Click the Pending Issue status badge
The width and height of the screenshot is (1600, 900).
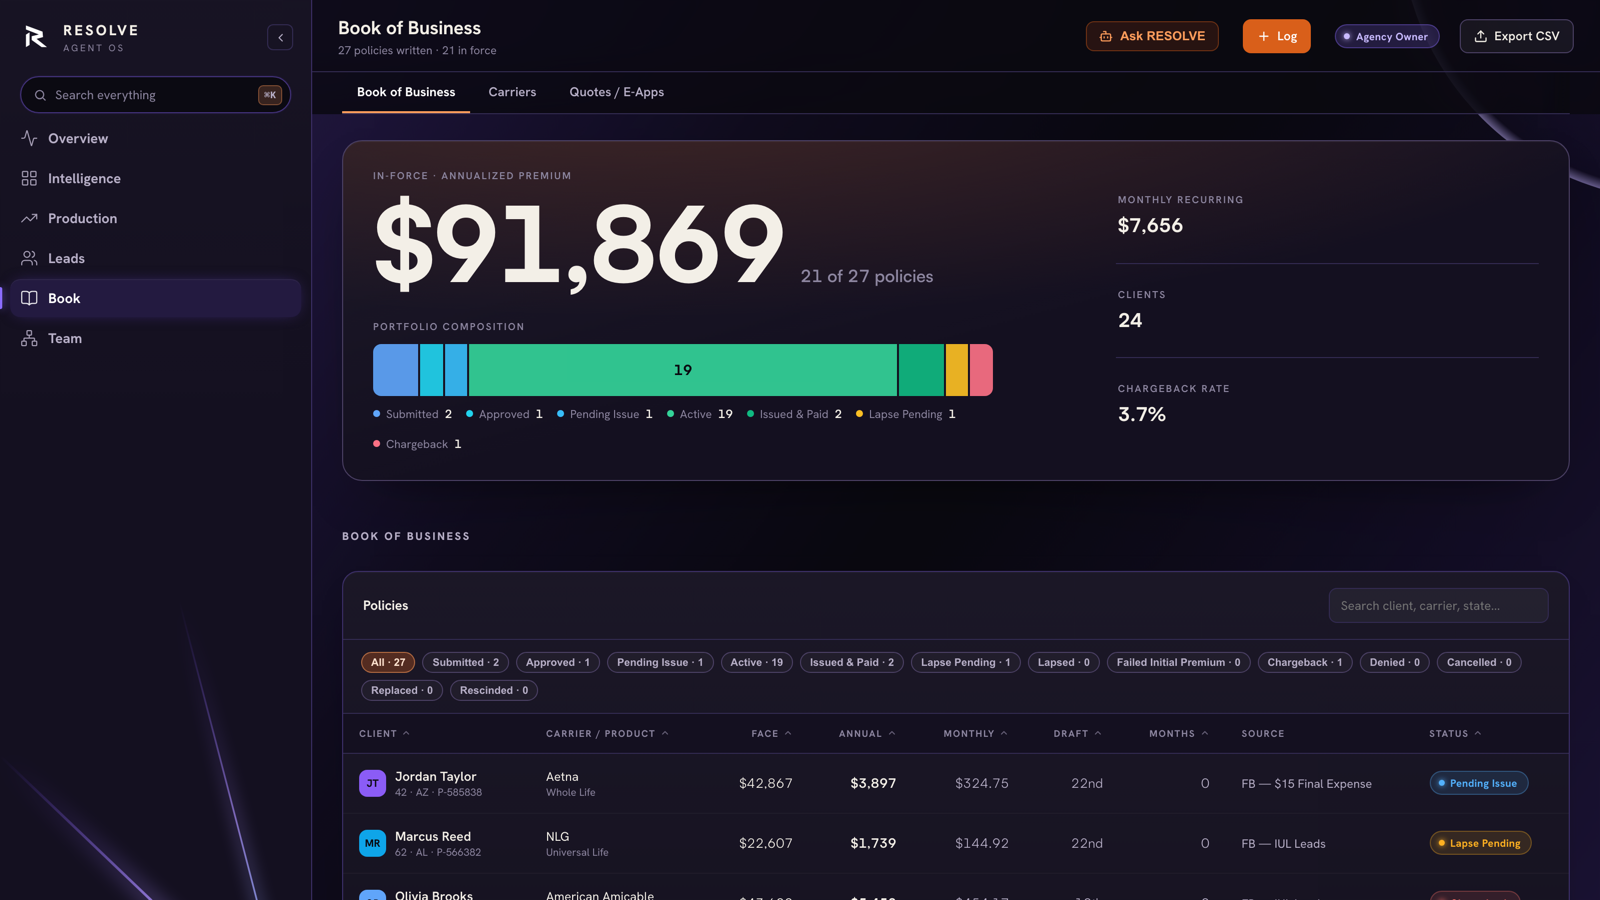tap(1478, 783)
